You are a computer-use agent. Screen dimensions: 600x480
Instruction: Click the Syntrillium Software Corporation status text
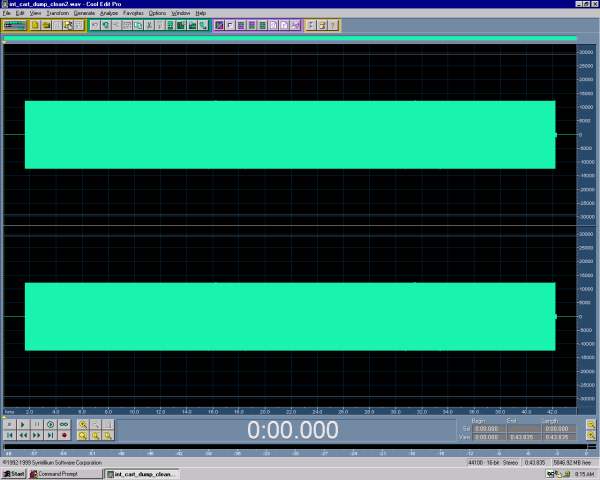pyautogui.click(x=52, y=463)
